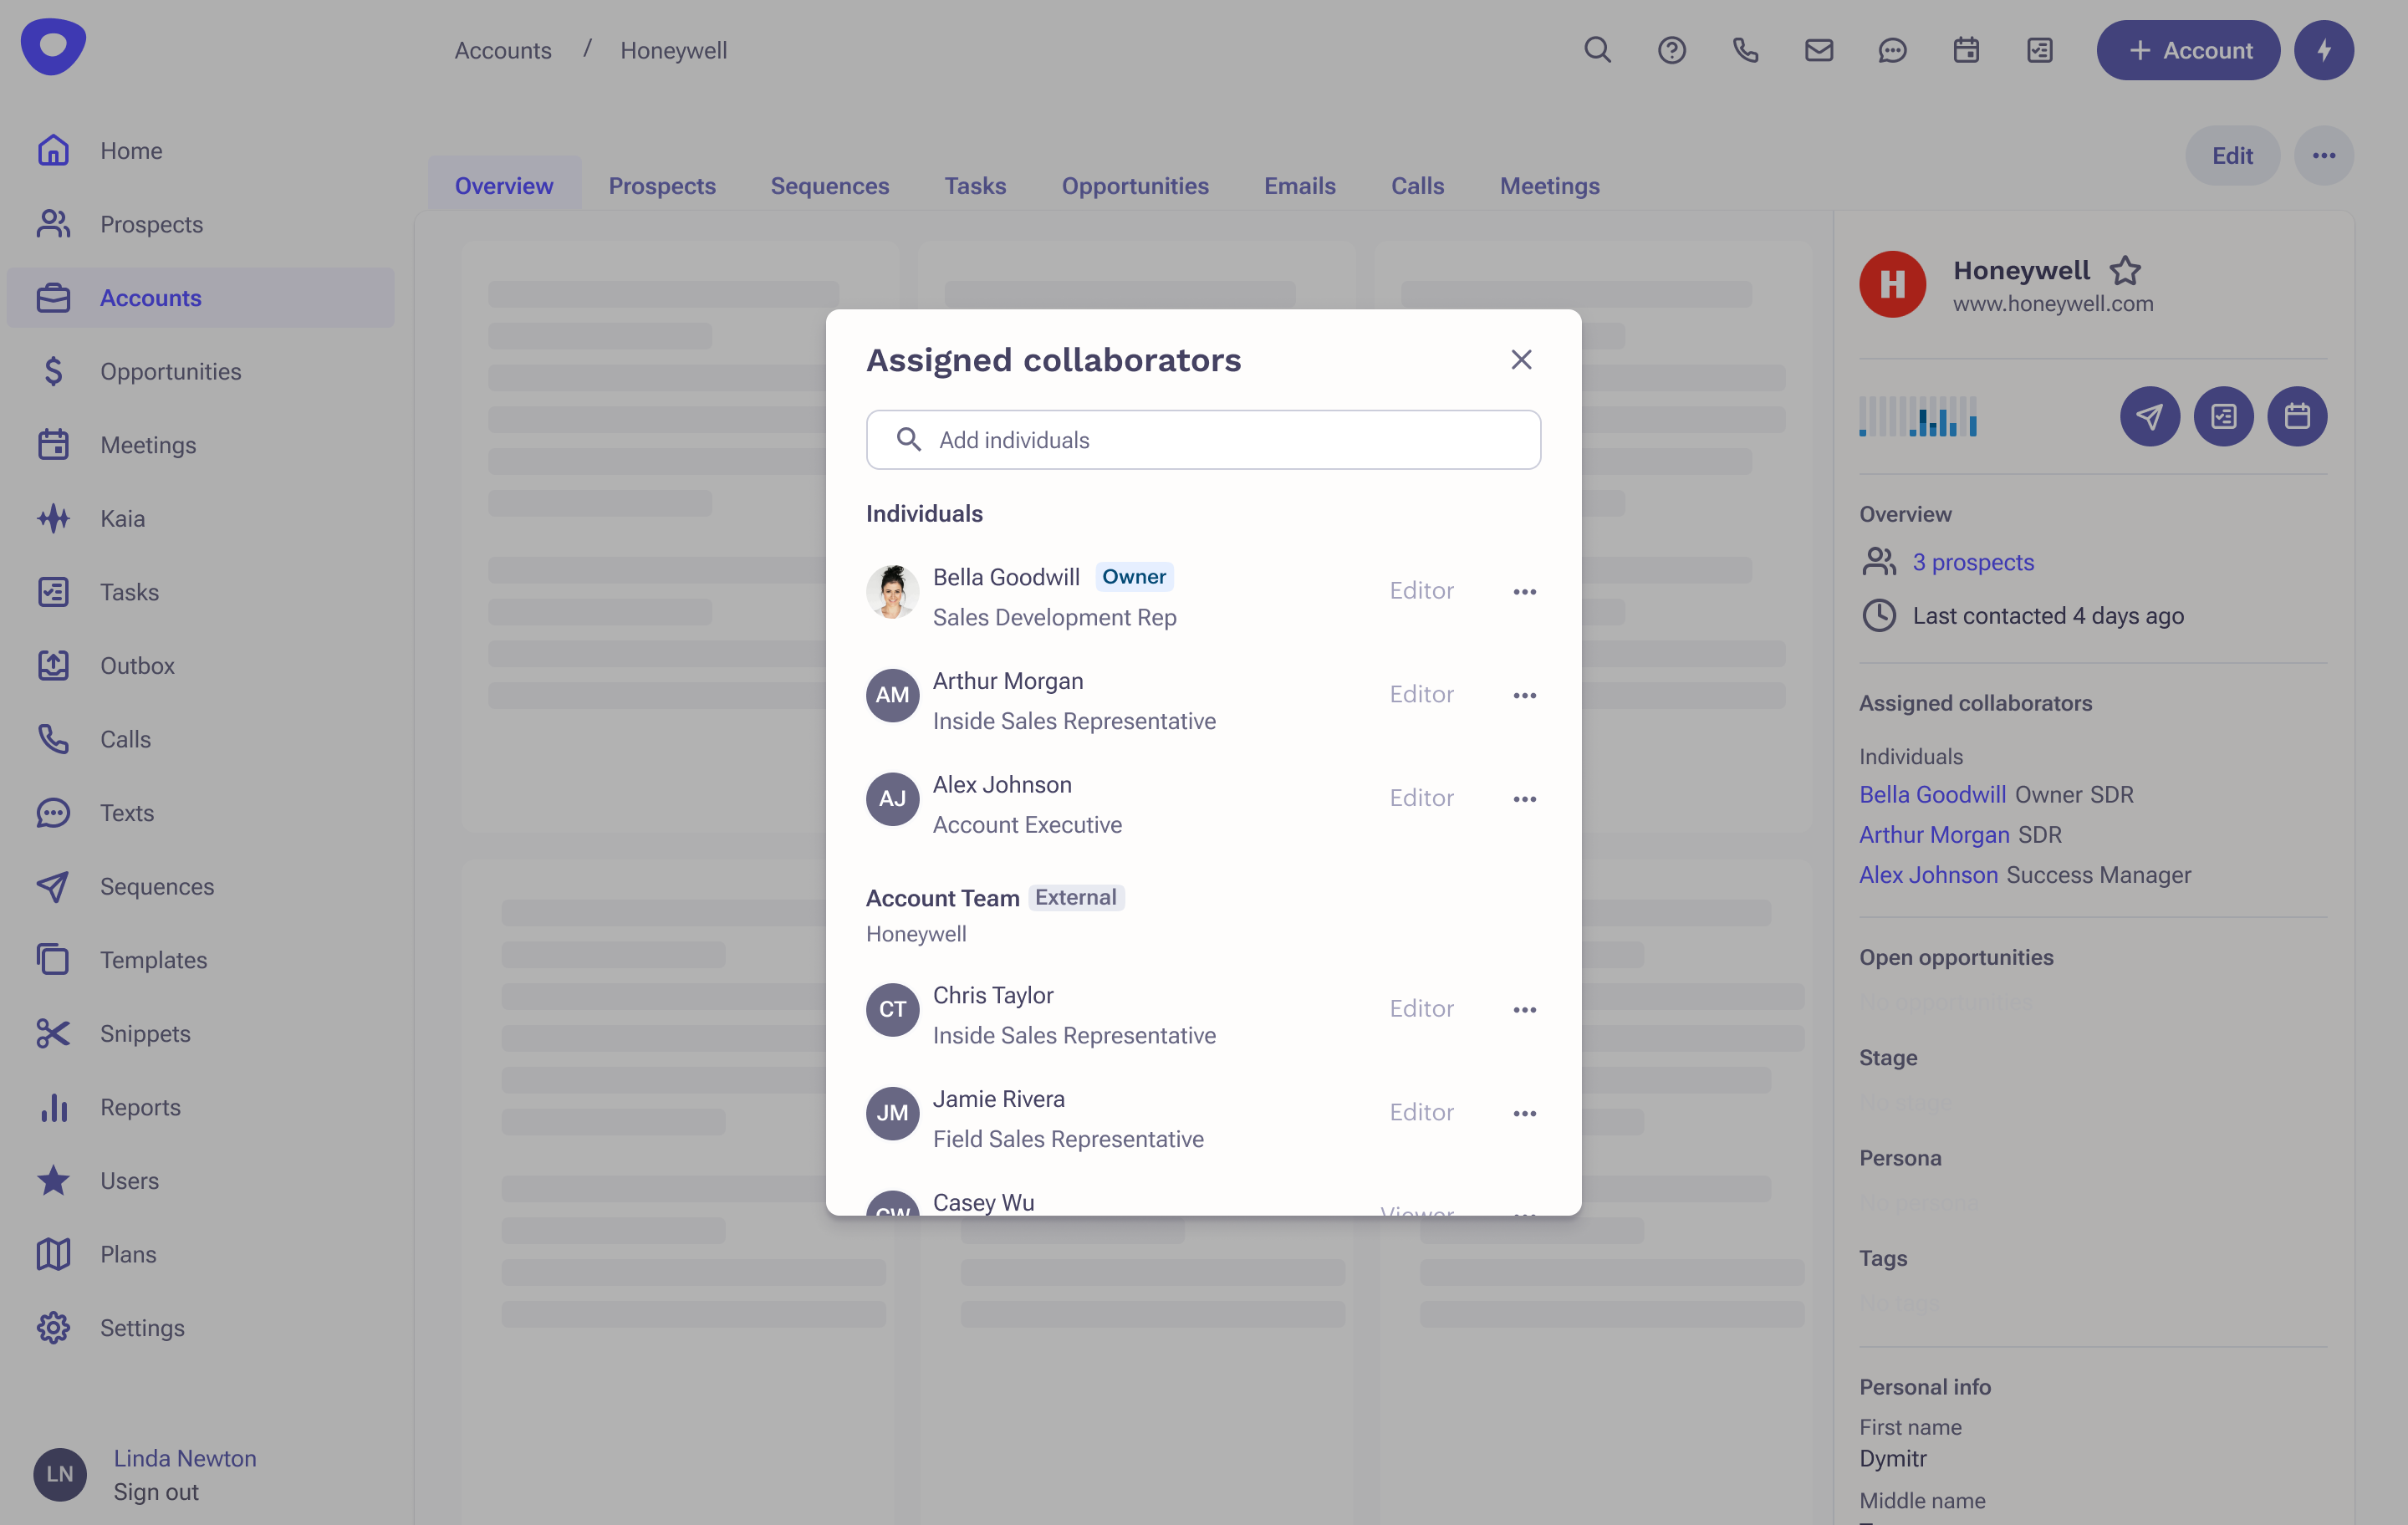Open role dropdown Editor for Chris Taylor

point(1421,1009)
